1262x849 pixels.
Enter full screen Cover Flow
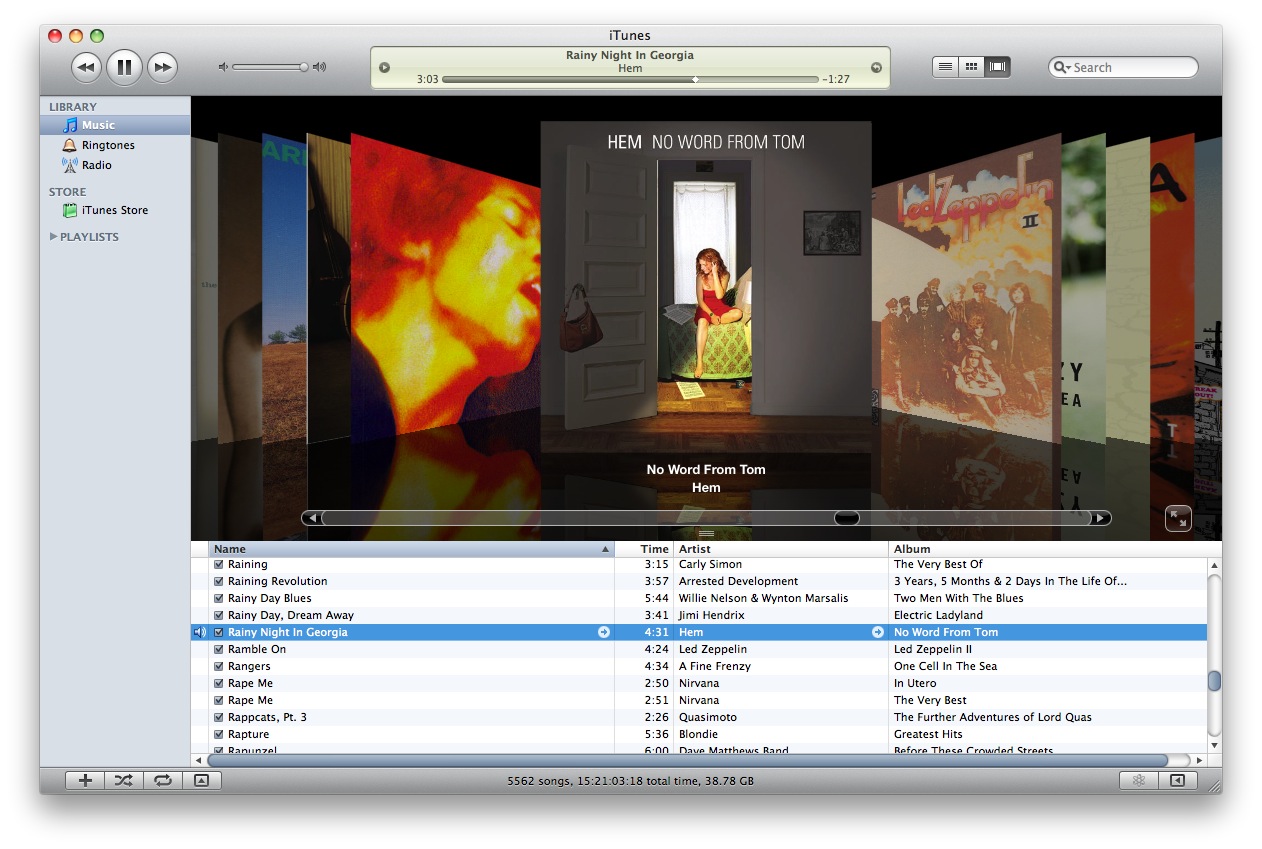[x=1178, y=518]
